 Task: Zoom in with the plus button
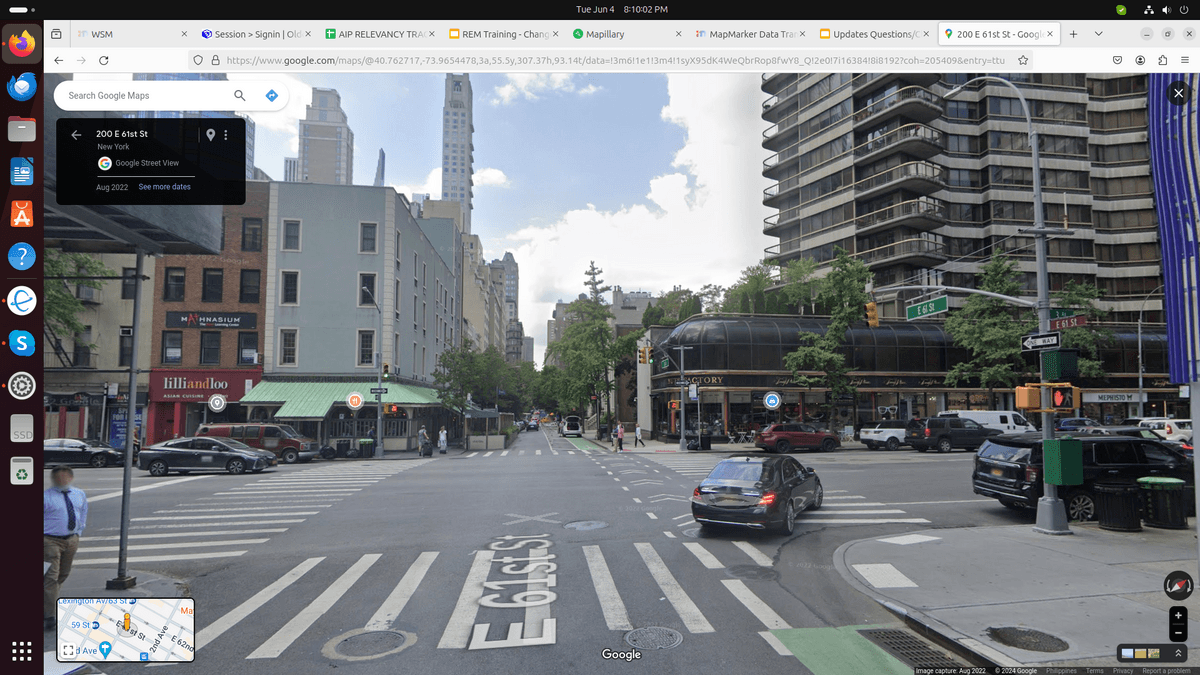point(1178,616)
